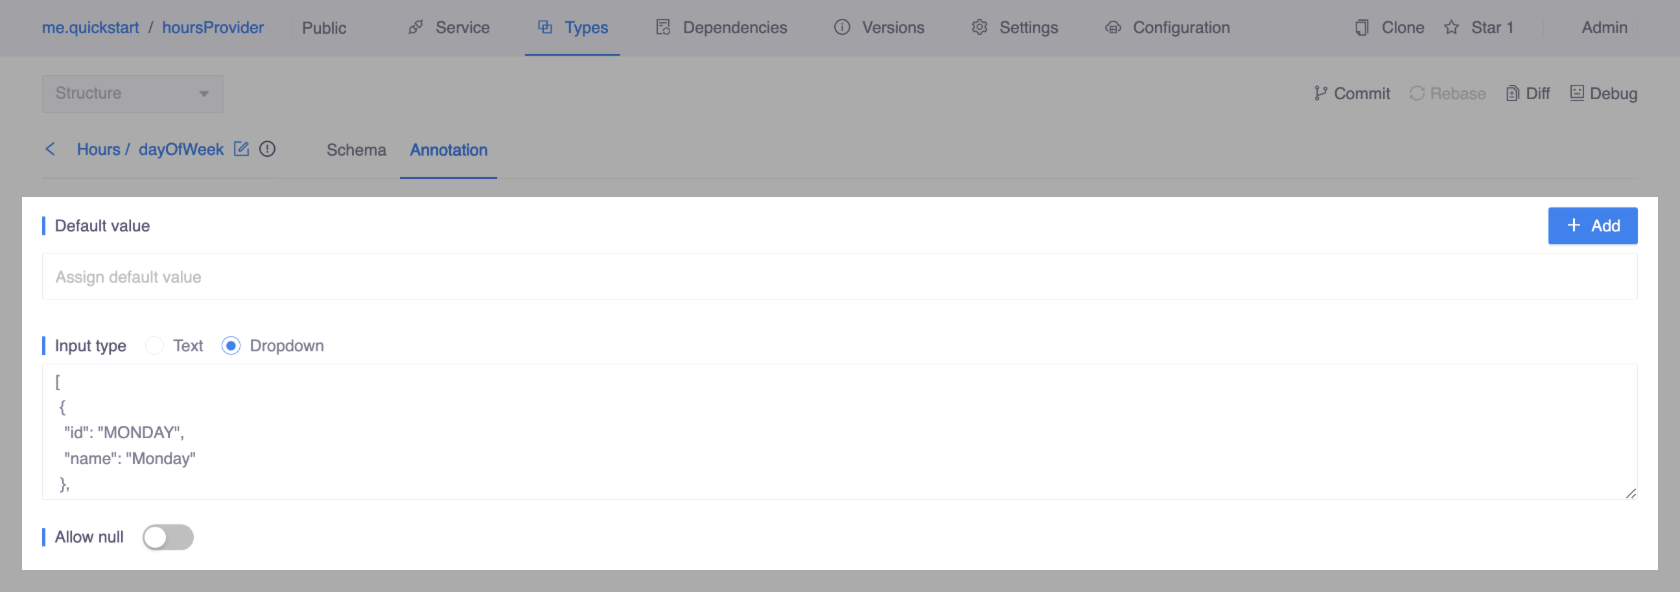The width and height of the screenshot is (1680, 592).
Task: Open the Dependencies tab
Action: tap(721, 28)
